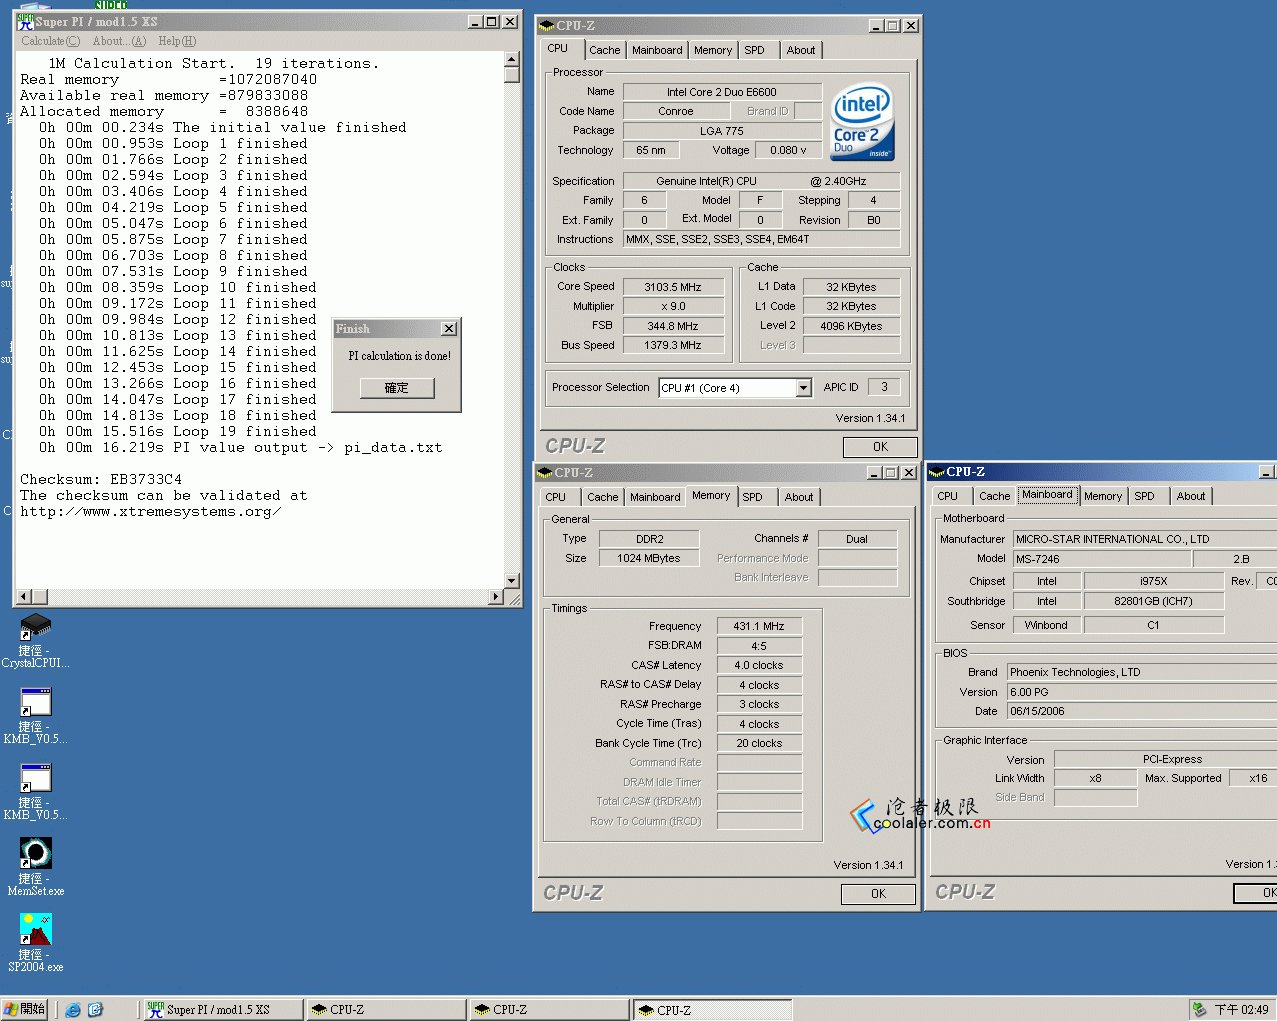Open Outlook Express quick launch icon
Screen dimensions: 1277x1021
pos(95,1010)
